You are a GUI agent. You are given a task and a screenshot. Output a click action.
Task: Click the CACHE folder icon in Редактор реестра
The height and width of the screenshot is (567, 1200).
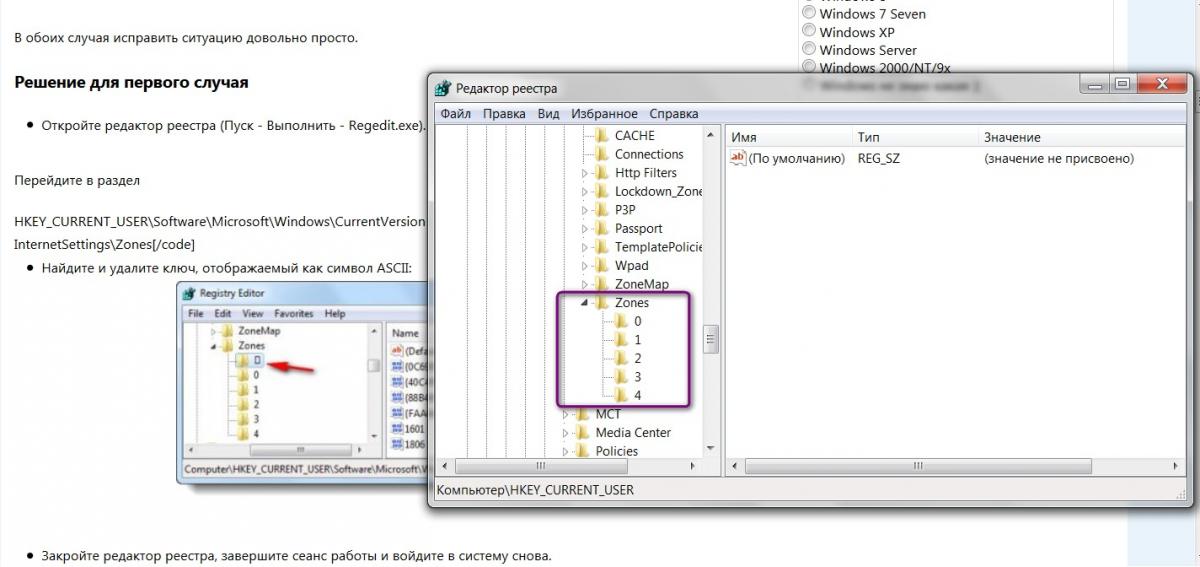(601, 135)
